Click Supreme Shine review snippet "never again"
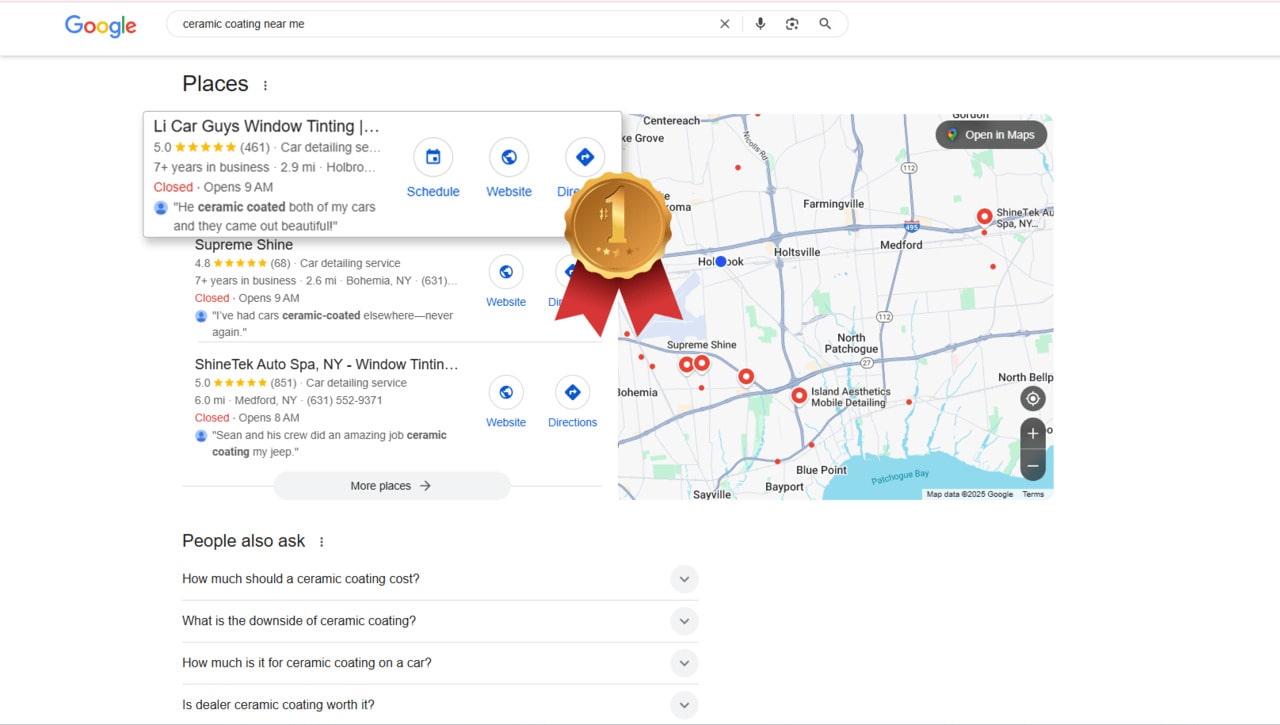This screenshot has width=1280, height=725. [x=332, y=324]
